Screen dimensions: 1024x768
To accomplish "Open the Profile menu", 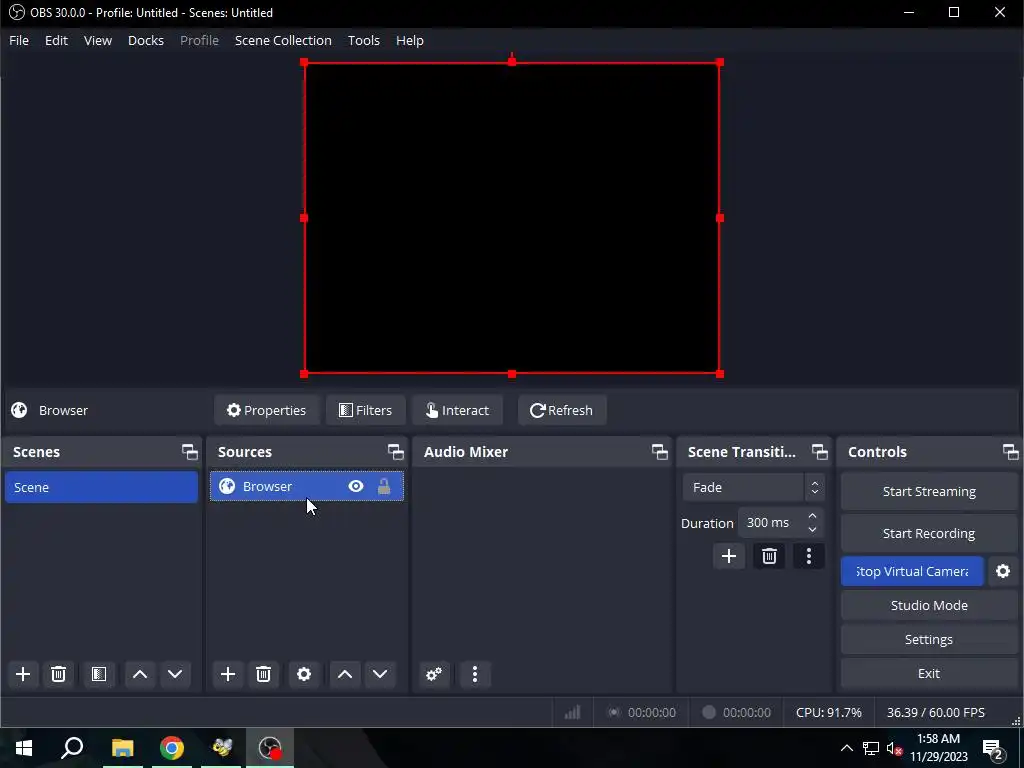I will 199,40.
